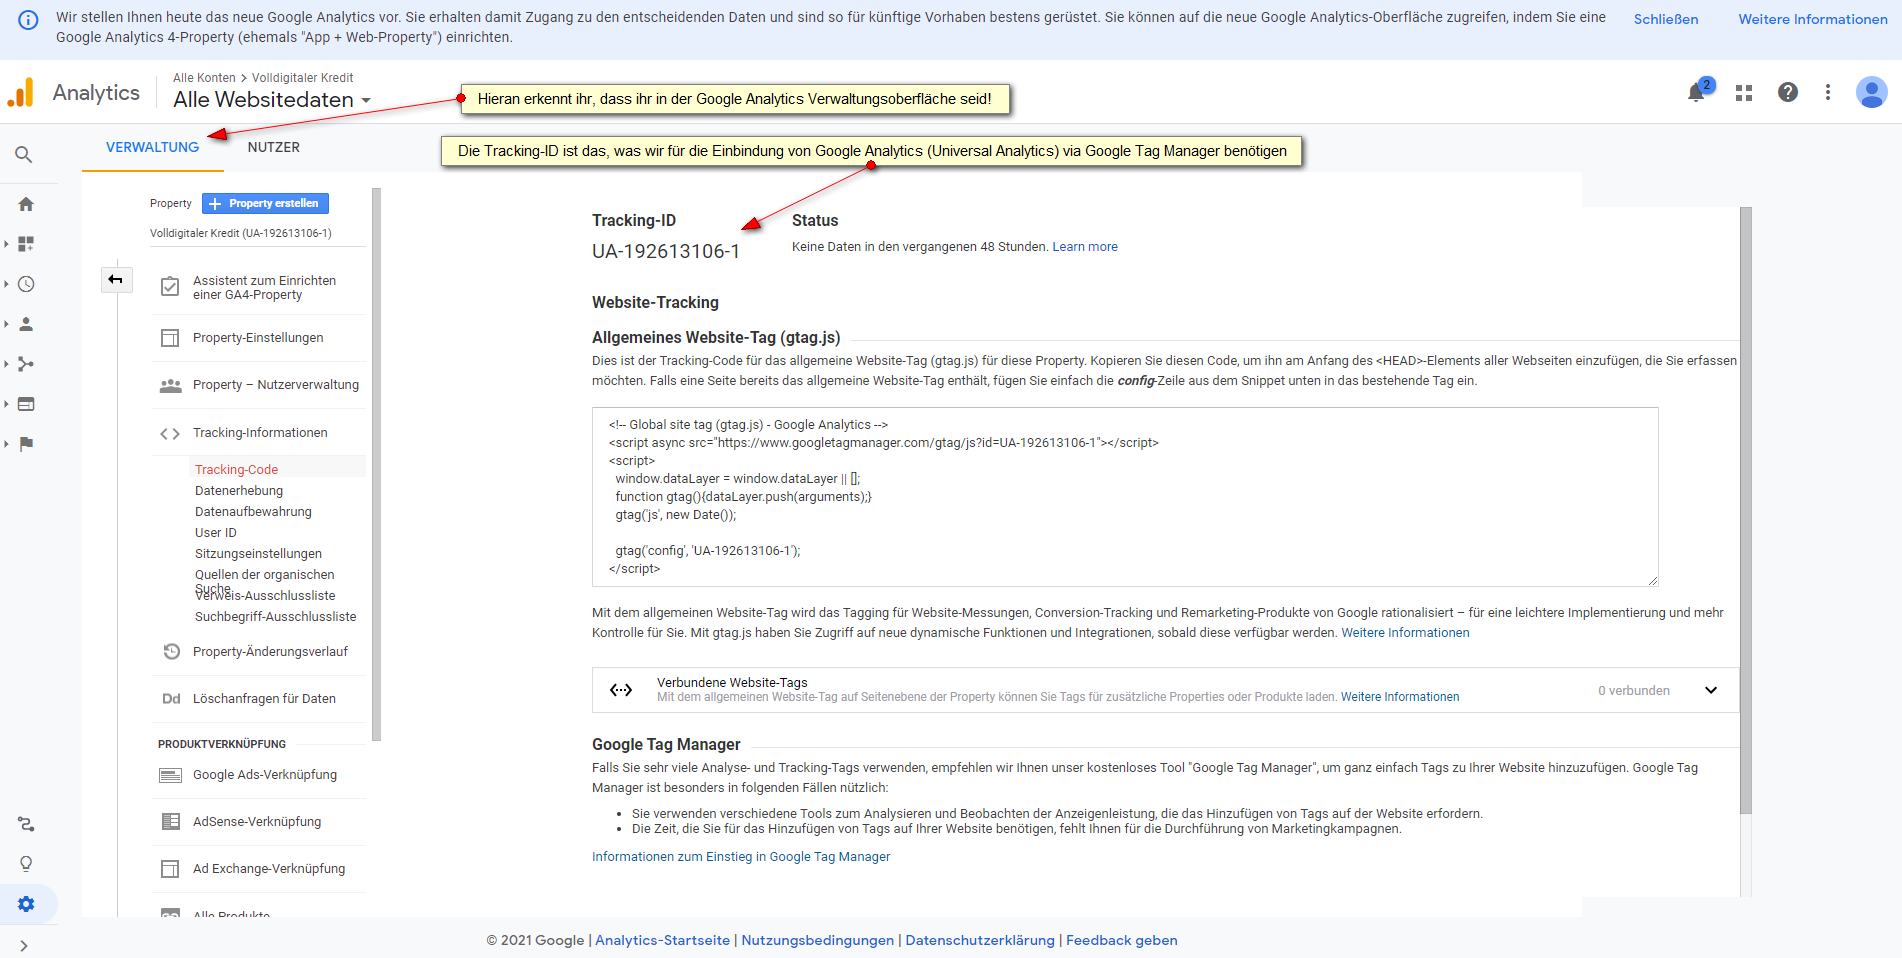Open Informationen zum Einstieg in Google Tag Manager
This screenshot has width=1902, height=958.
(741, 857)
